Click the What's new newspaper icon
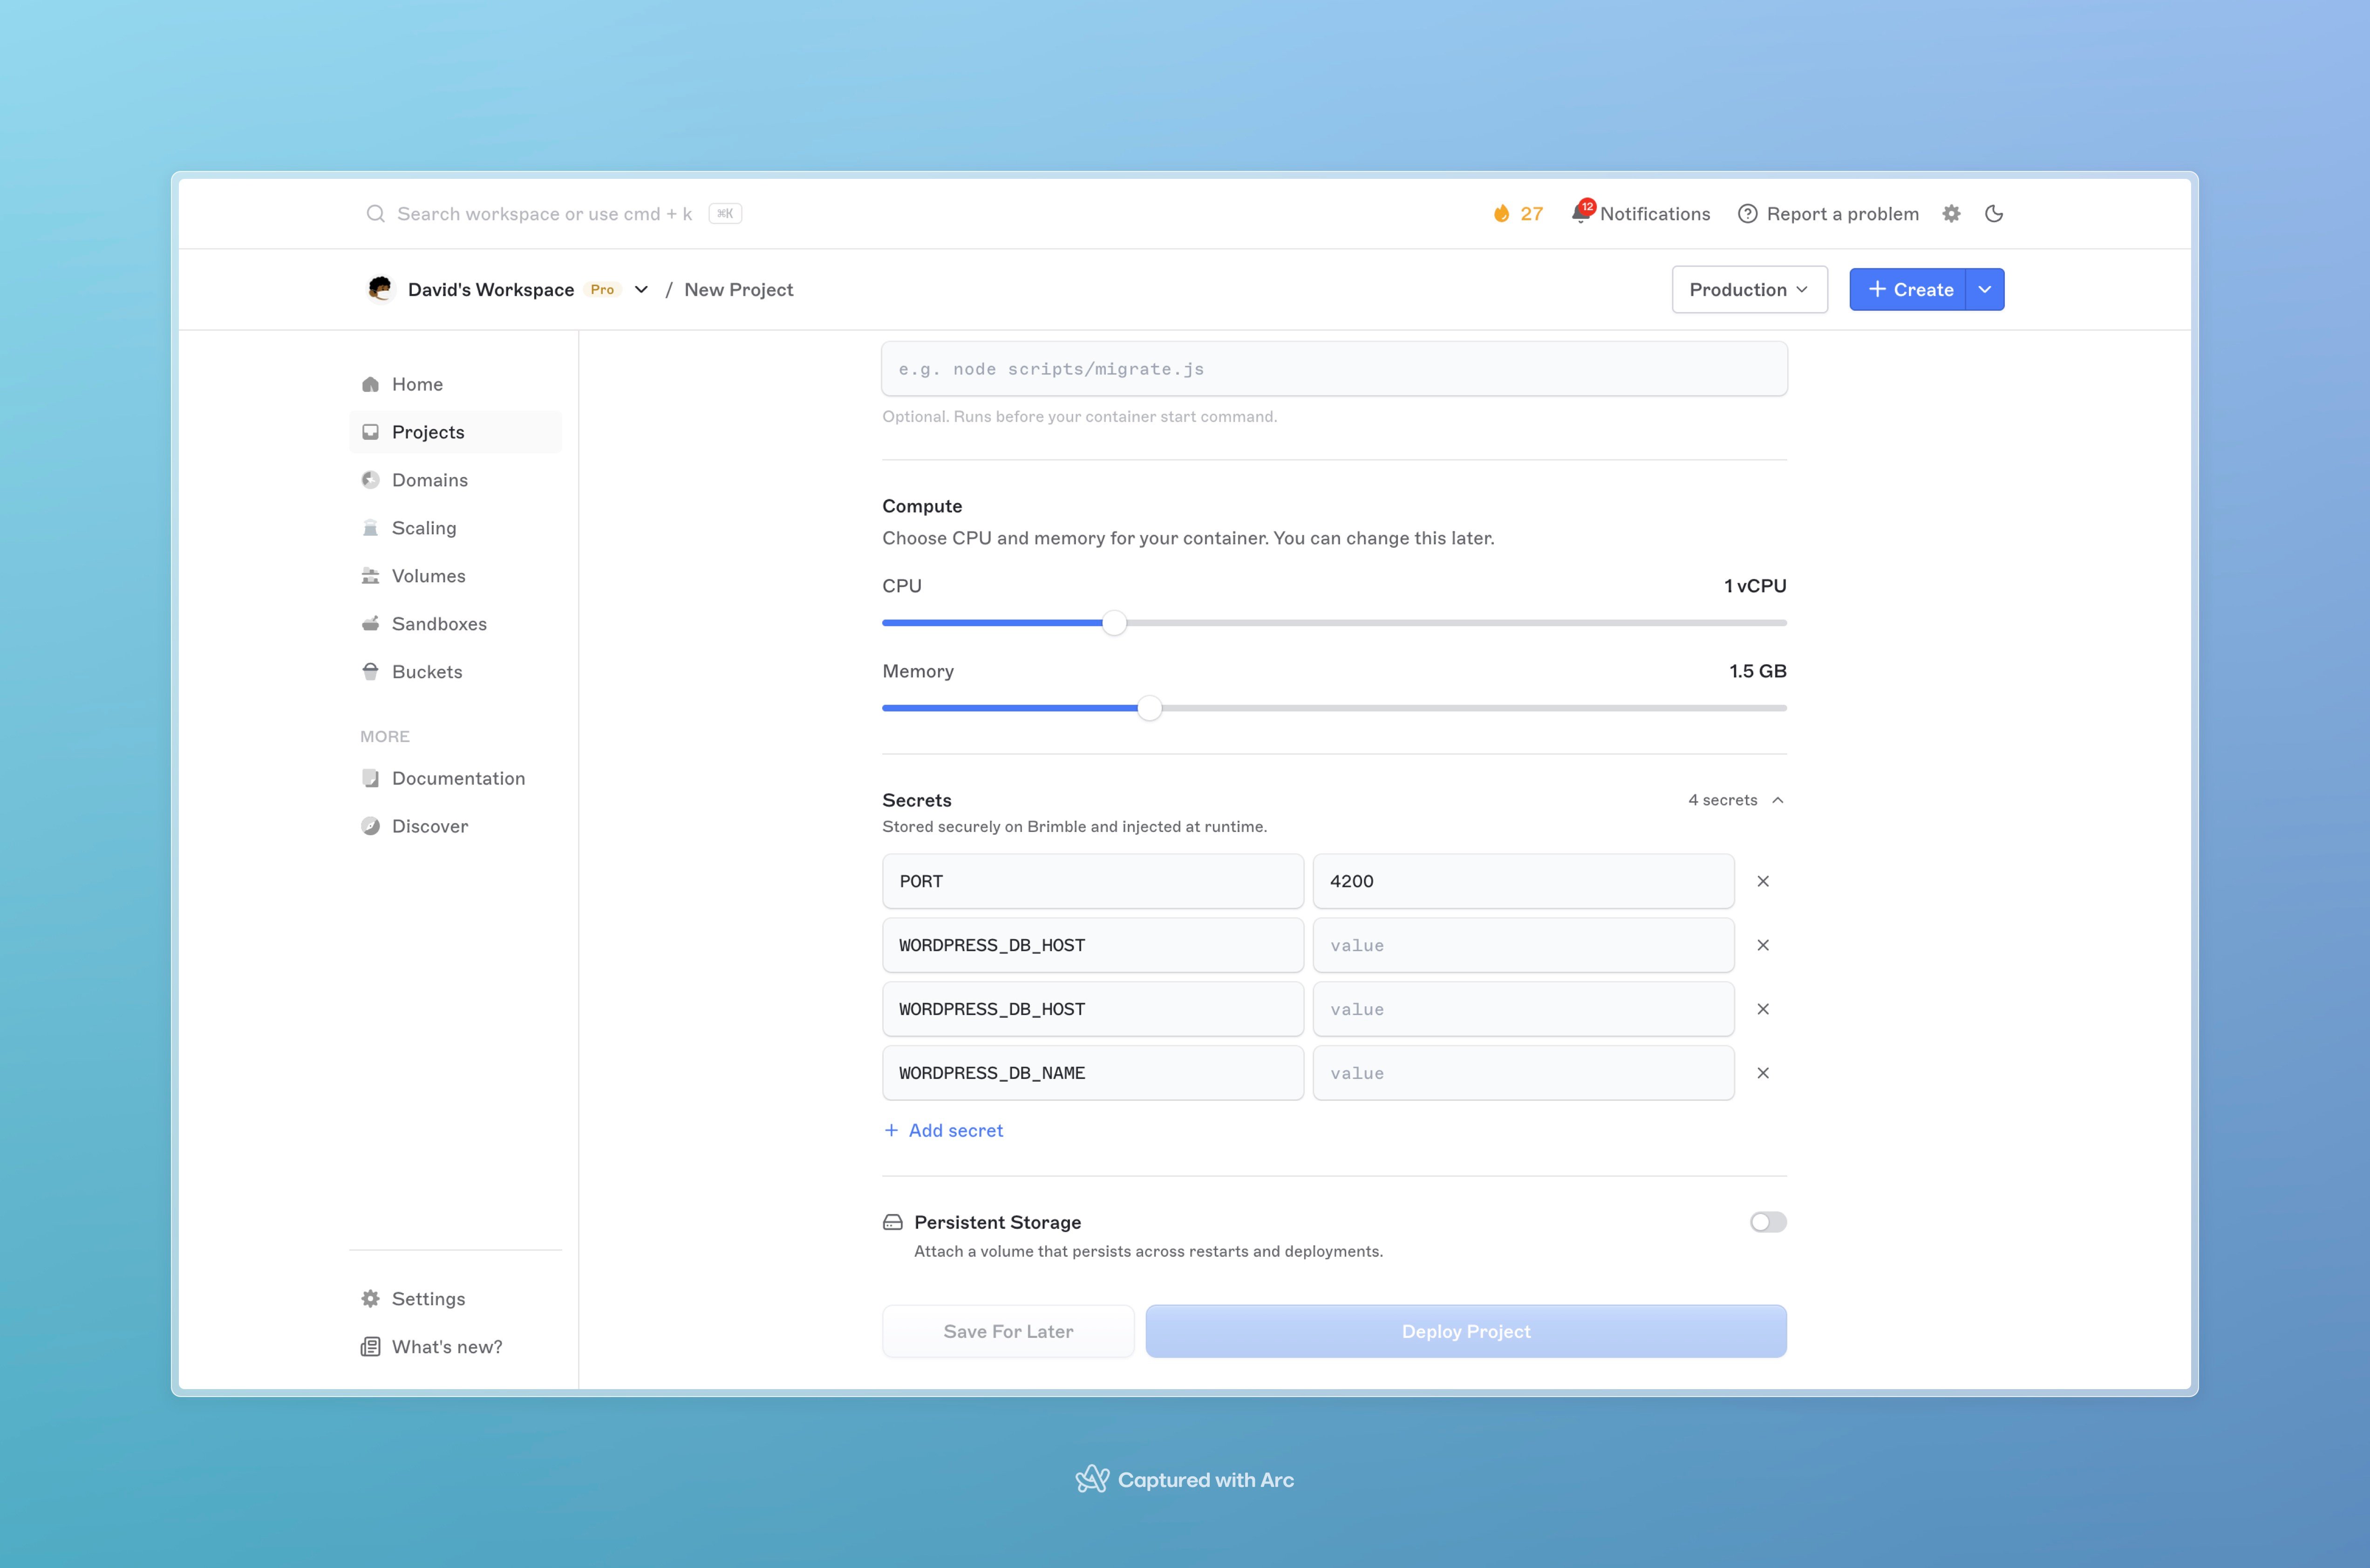 370,1347
